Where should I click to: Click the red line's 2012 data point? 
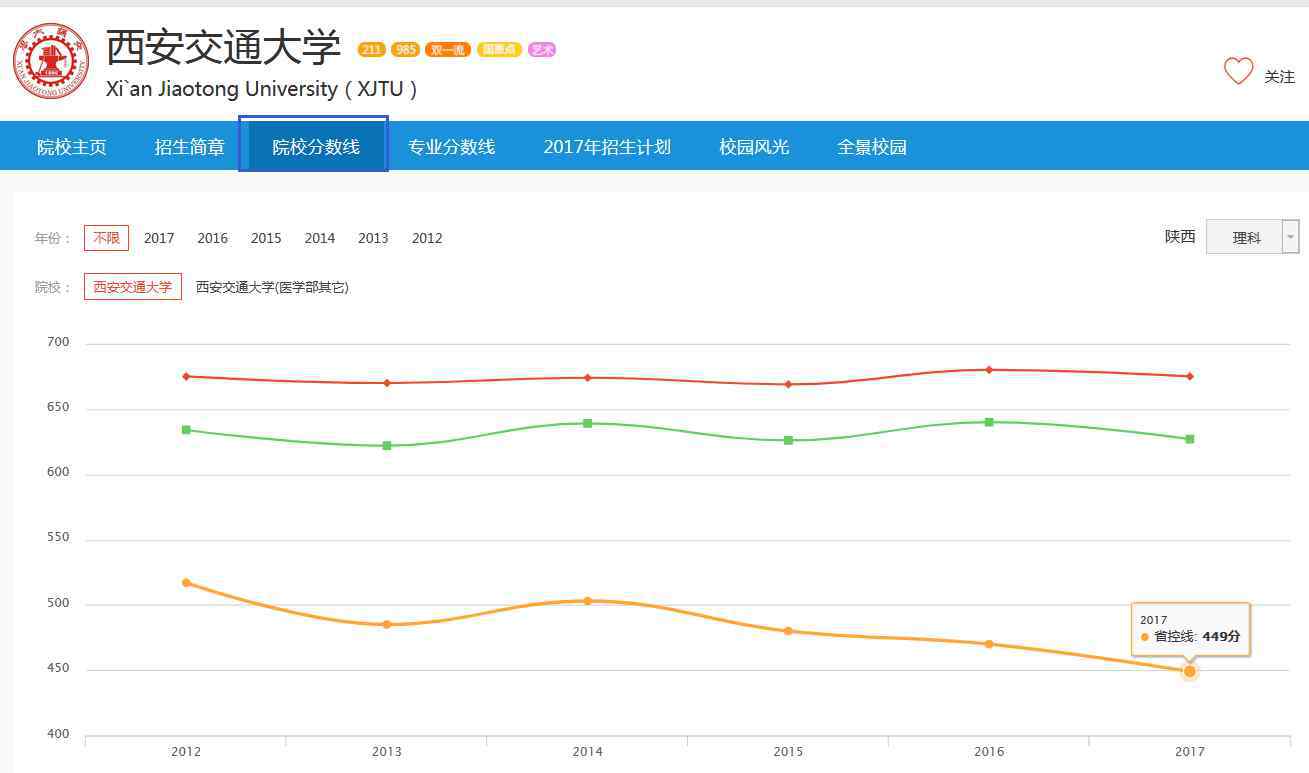(186, 376)
